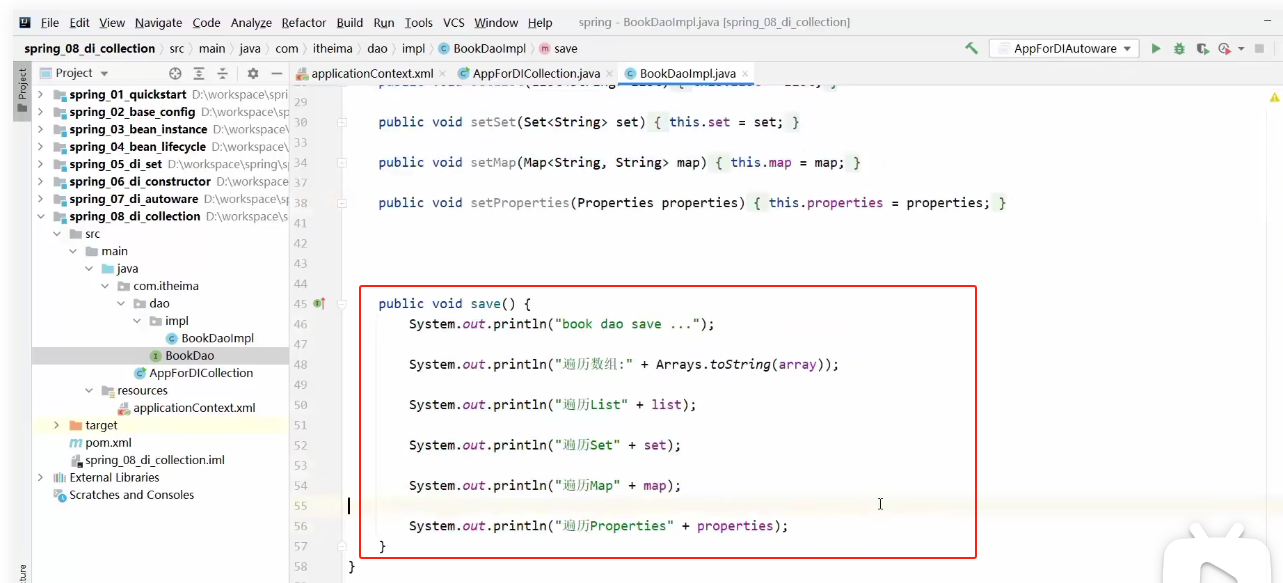
Task: Collapse the src folder node
Action: tap(57, 234)
